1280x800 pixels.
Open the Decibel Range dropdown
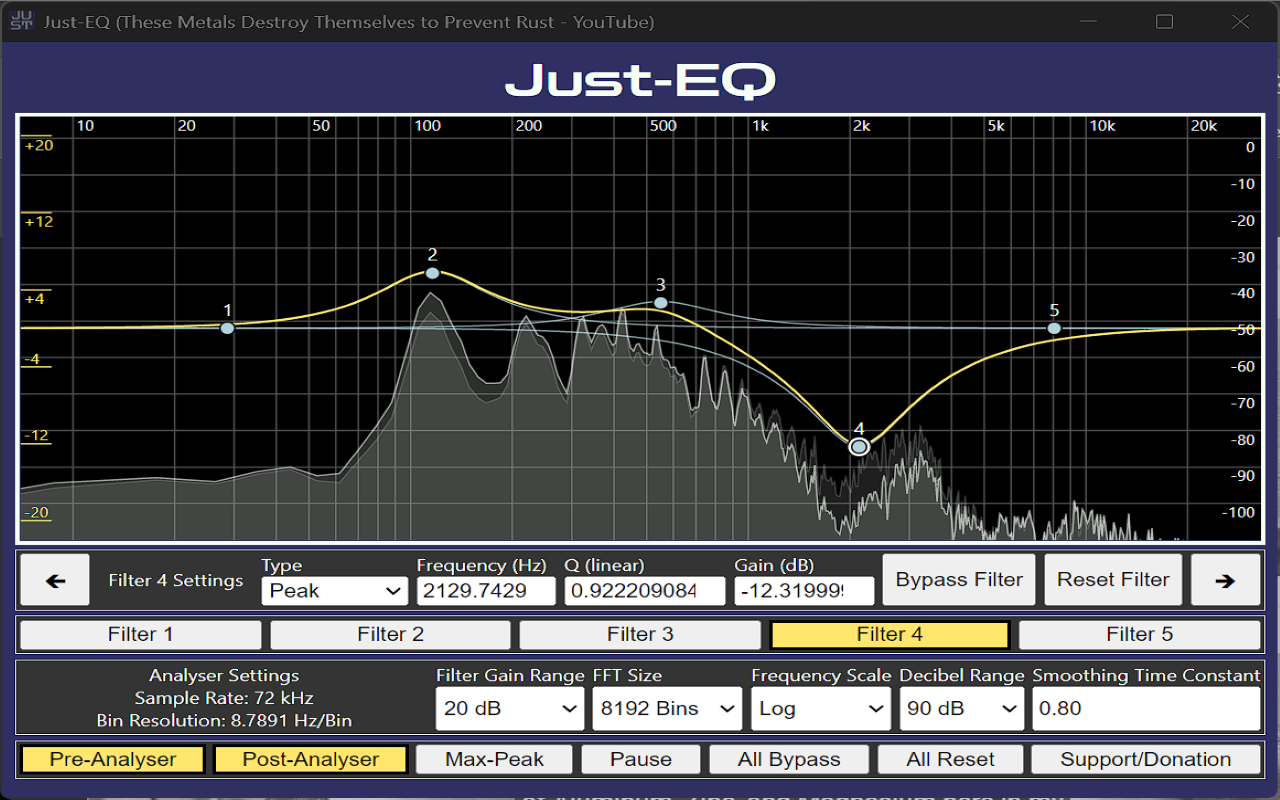pyautogui.click(x=961, y=708)
